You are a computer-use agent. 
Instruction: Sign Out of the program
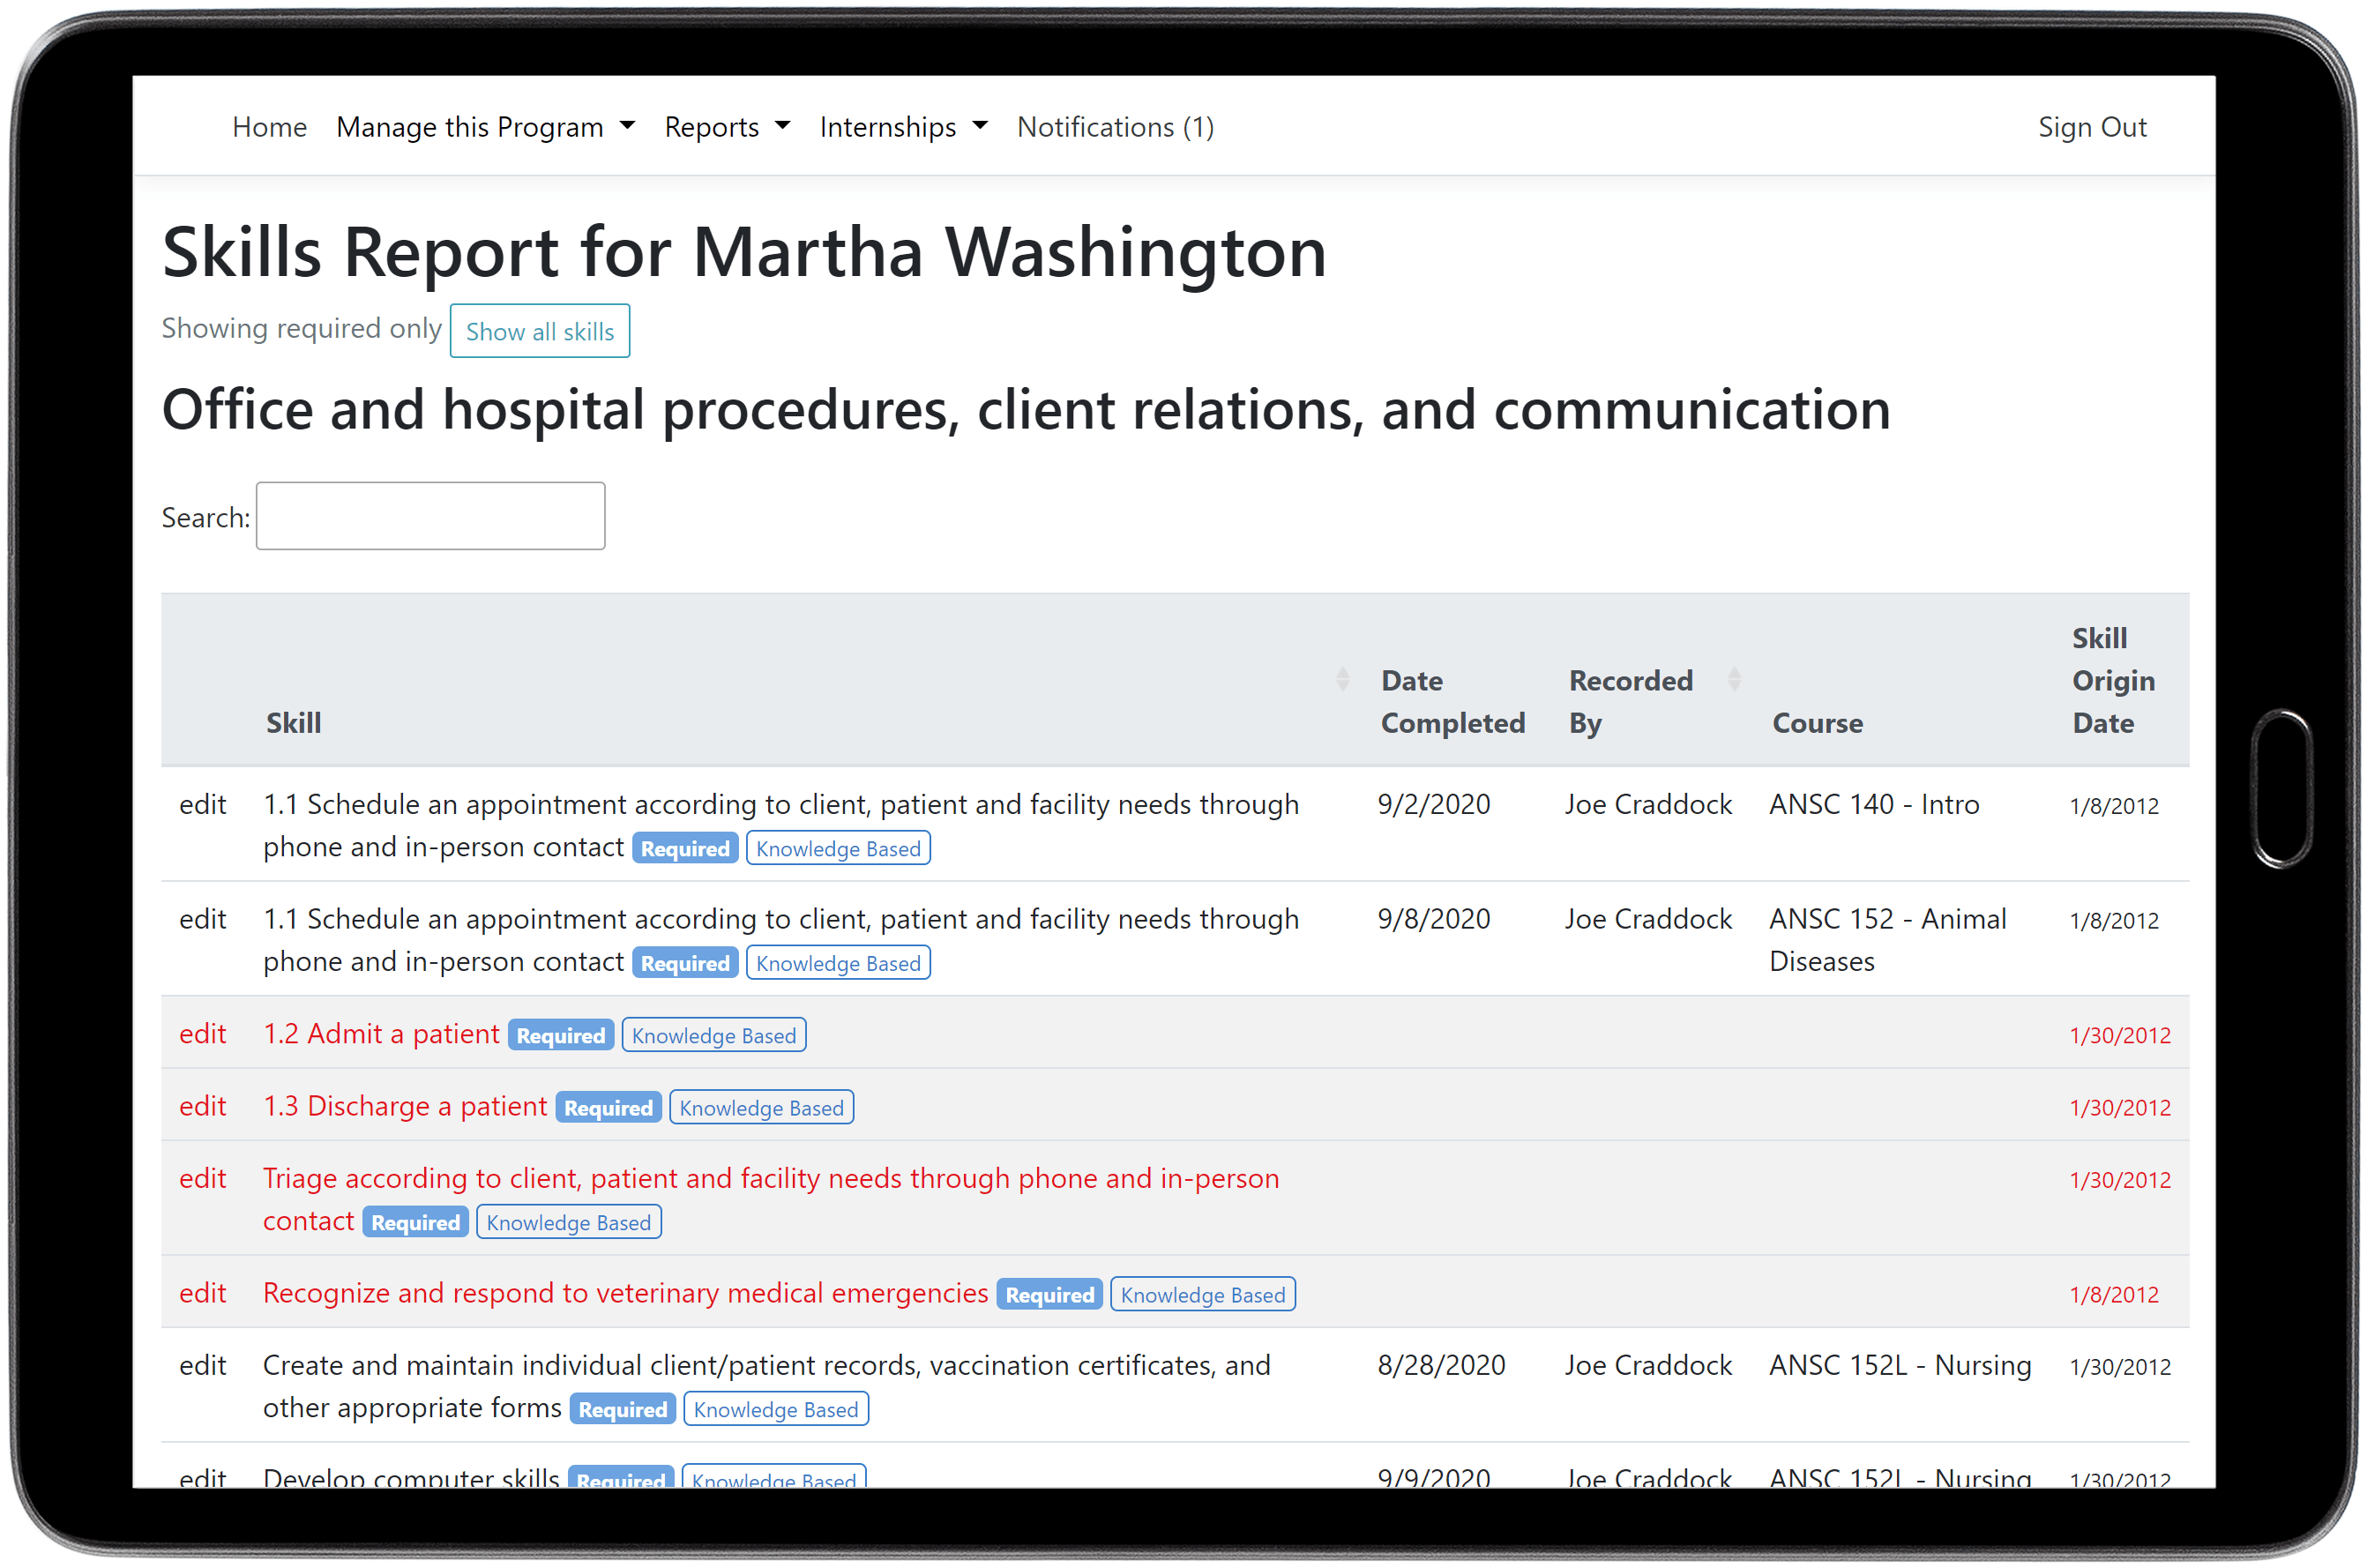pos(2092,127)
